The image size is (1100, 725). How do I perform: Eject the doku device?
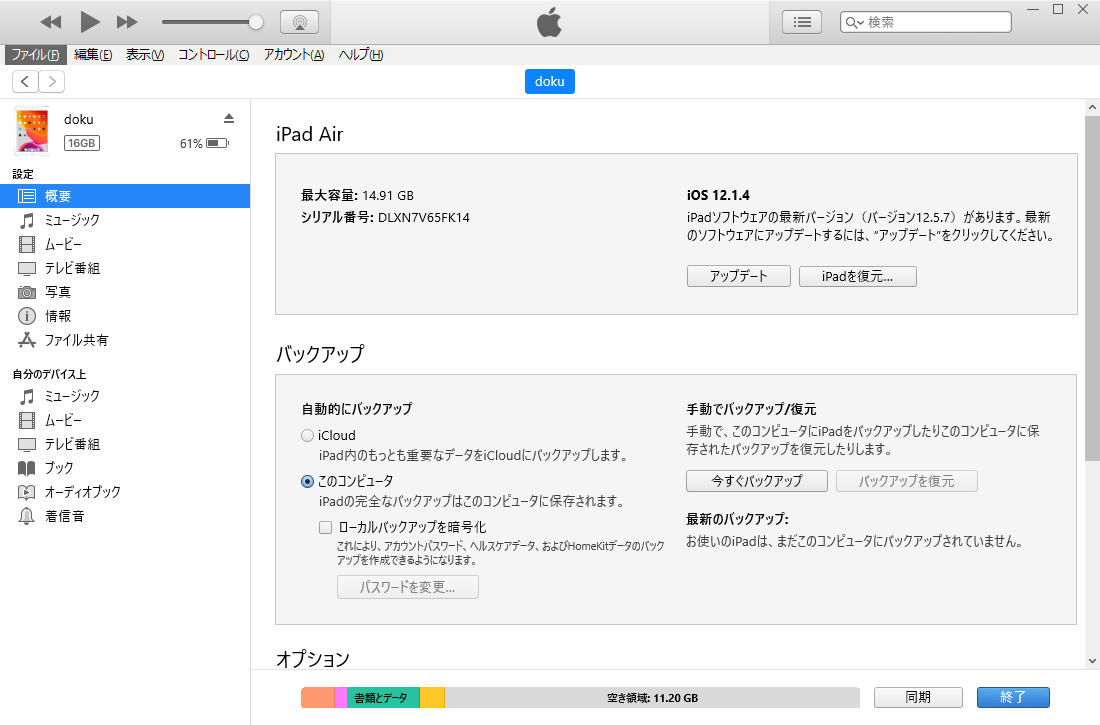tap(229, 118)
